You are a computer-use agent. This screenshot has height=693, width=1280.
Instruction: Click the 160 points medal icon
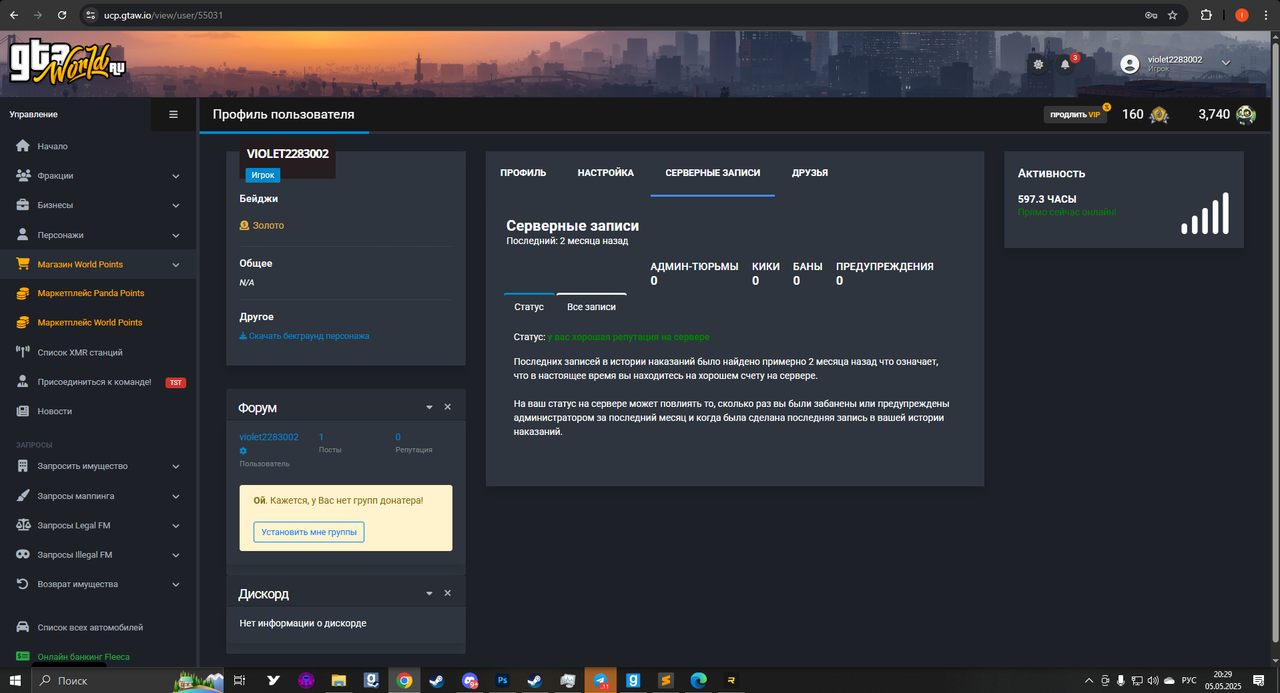click(x=1159, y=115)
